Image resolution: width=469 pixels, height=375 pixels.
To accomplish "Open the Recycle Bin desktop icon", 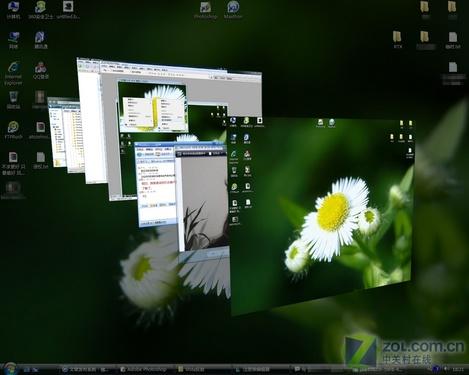I will pos(14,100).
